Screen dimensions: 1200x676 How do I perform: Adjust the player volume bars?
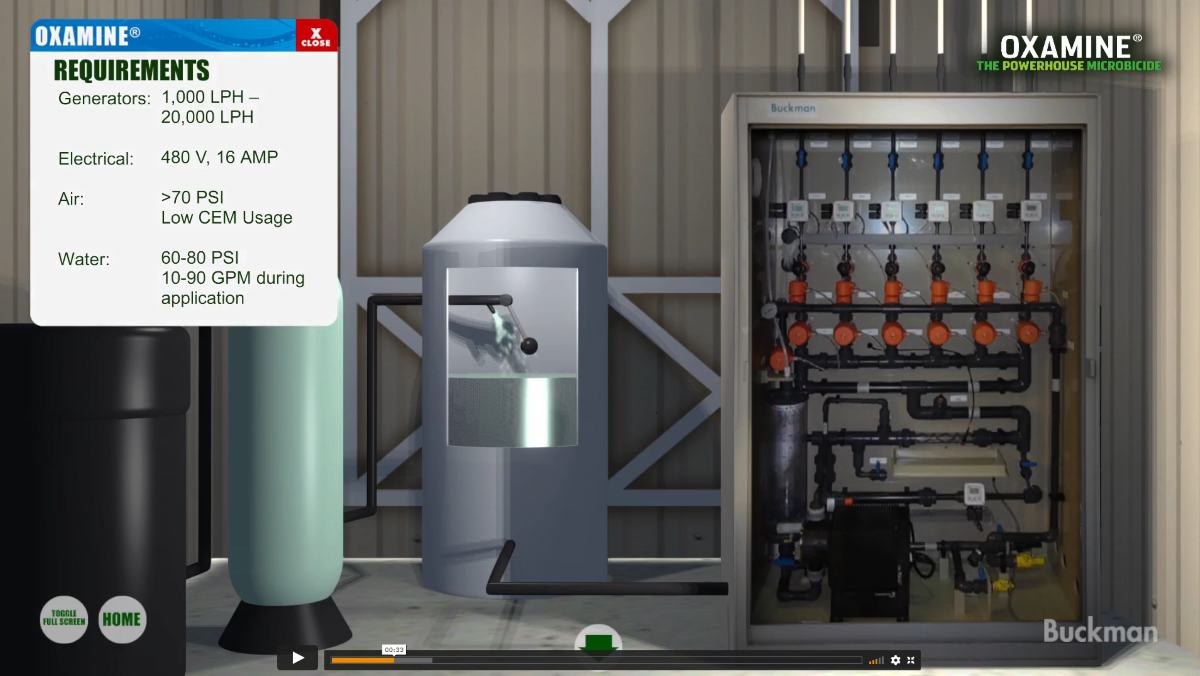[x=876, y=660]
